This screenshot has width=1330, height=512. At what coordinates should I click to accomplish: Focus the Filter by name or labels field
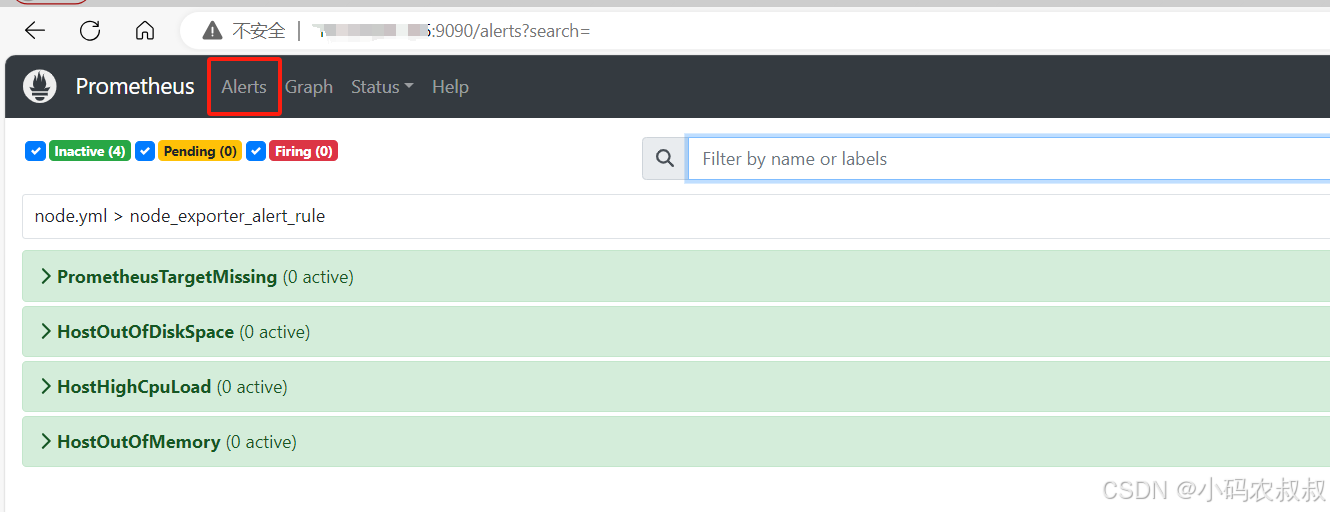click(1009, 159)
